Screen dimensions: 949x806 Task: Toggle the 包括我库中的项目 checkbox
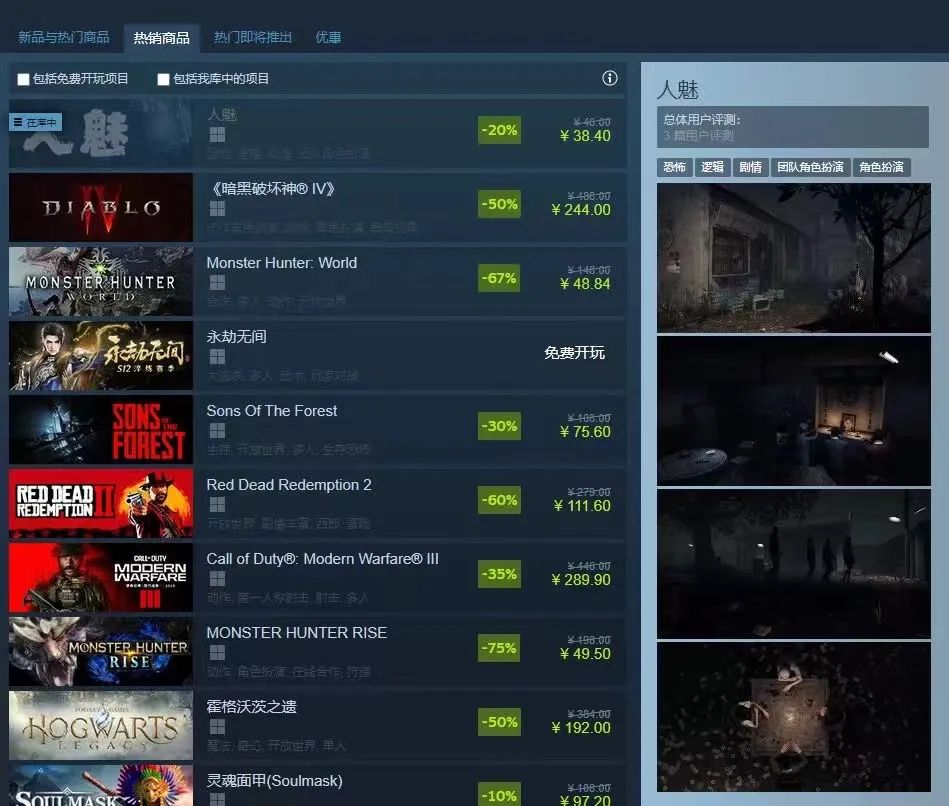[164, 79]
